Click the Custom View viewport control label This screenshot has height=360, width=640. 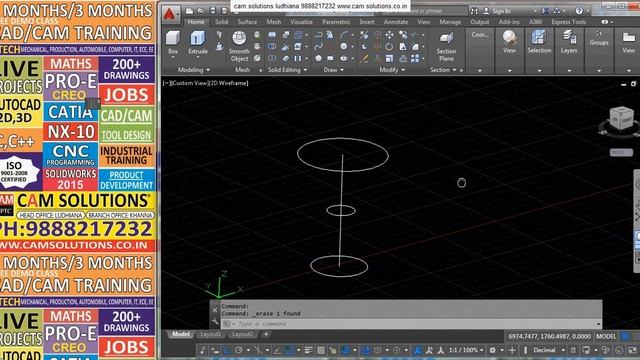tap(192, 83)
